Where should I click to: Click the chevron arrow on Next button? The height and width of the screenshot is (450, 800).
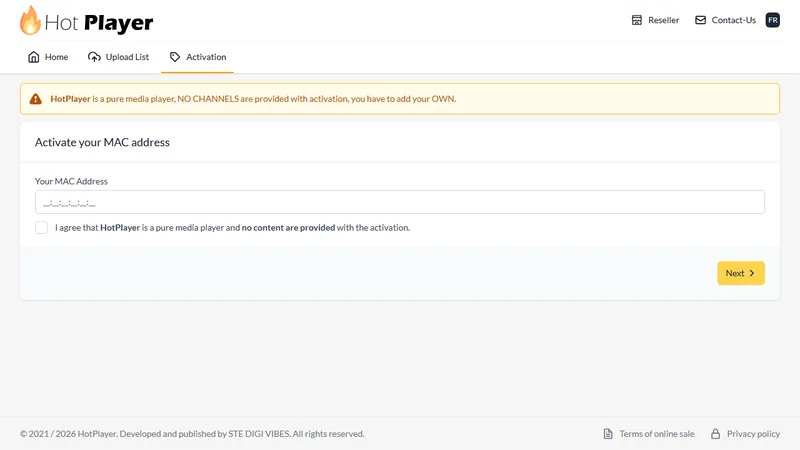(752, 273)
